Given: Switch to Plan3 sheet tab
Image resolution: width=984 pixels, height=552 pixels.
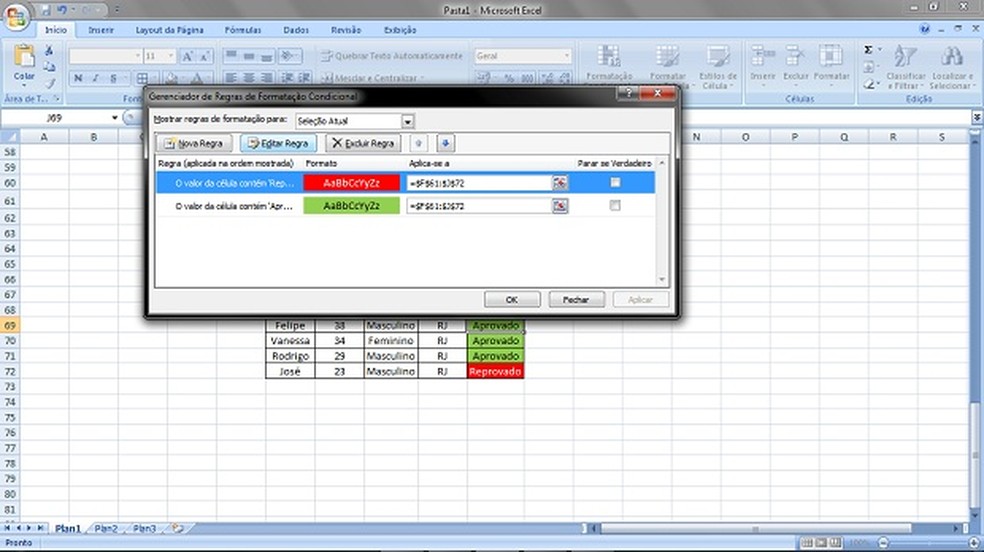Looking at the screenshot, I should (144, 529).
